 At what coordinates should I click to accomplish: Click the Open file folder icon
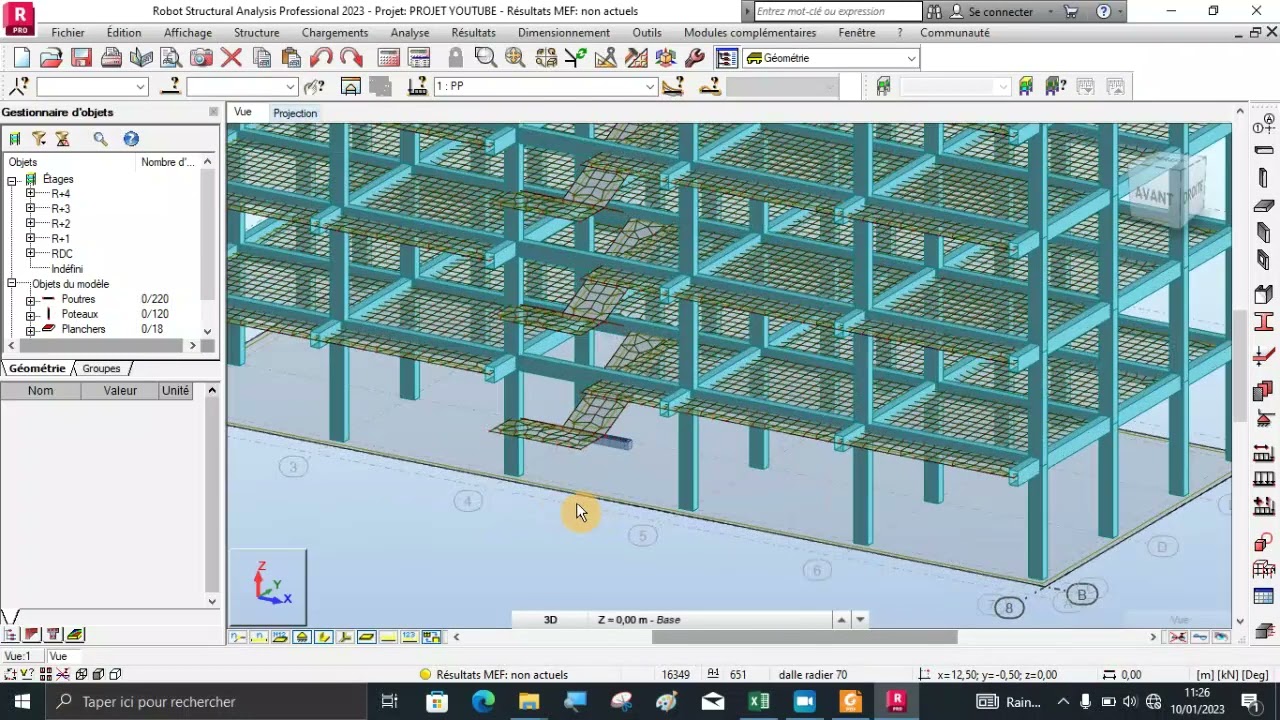(51, 57)
